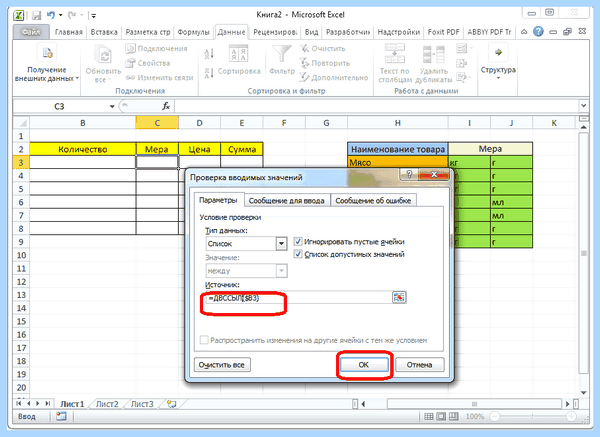This screenshot has width=600, height=437.
Task: Click dialog help question button
Action: click(x=409, y=175)
